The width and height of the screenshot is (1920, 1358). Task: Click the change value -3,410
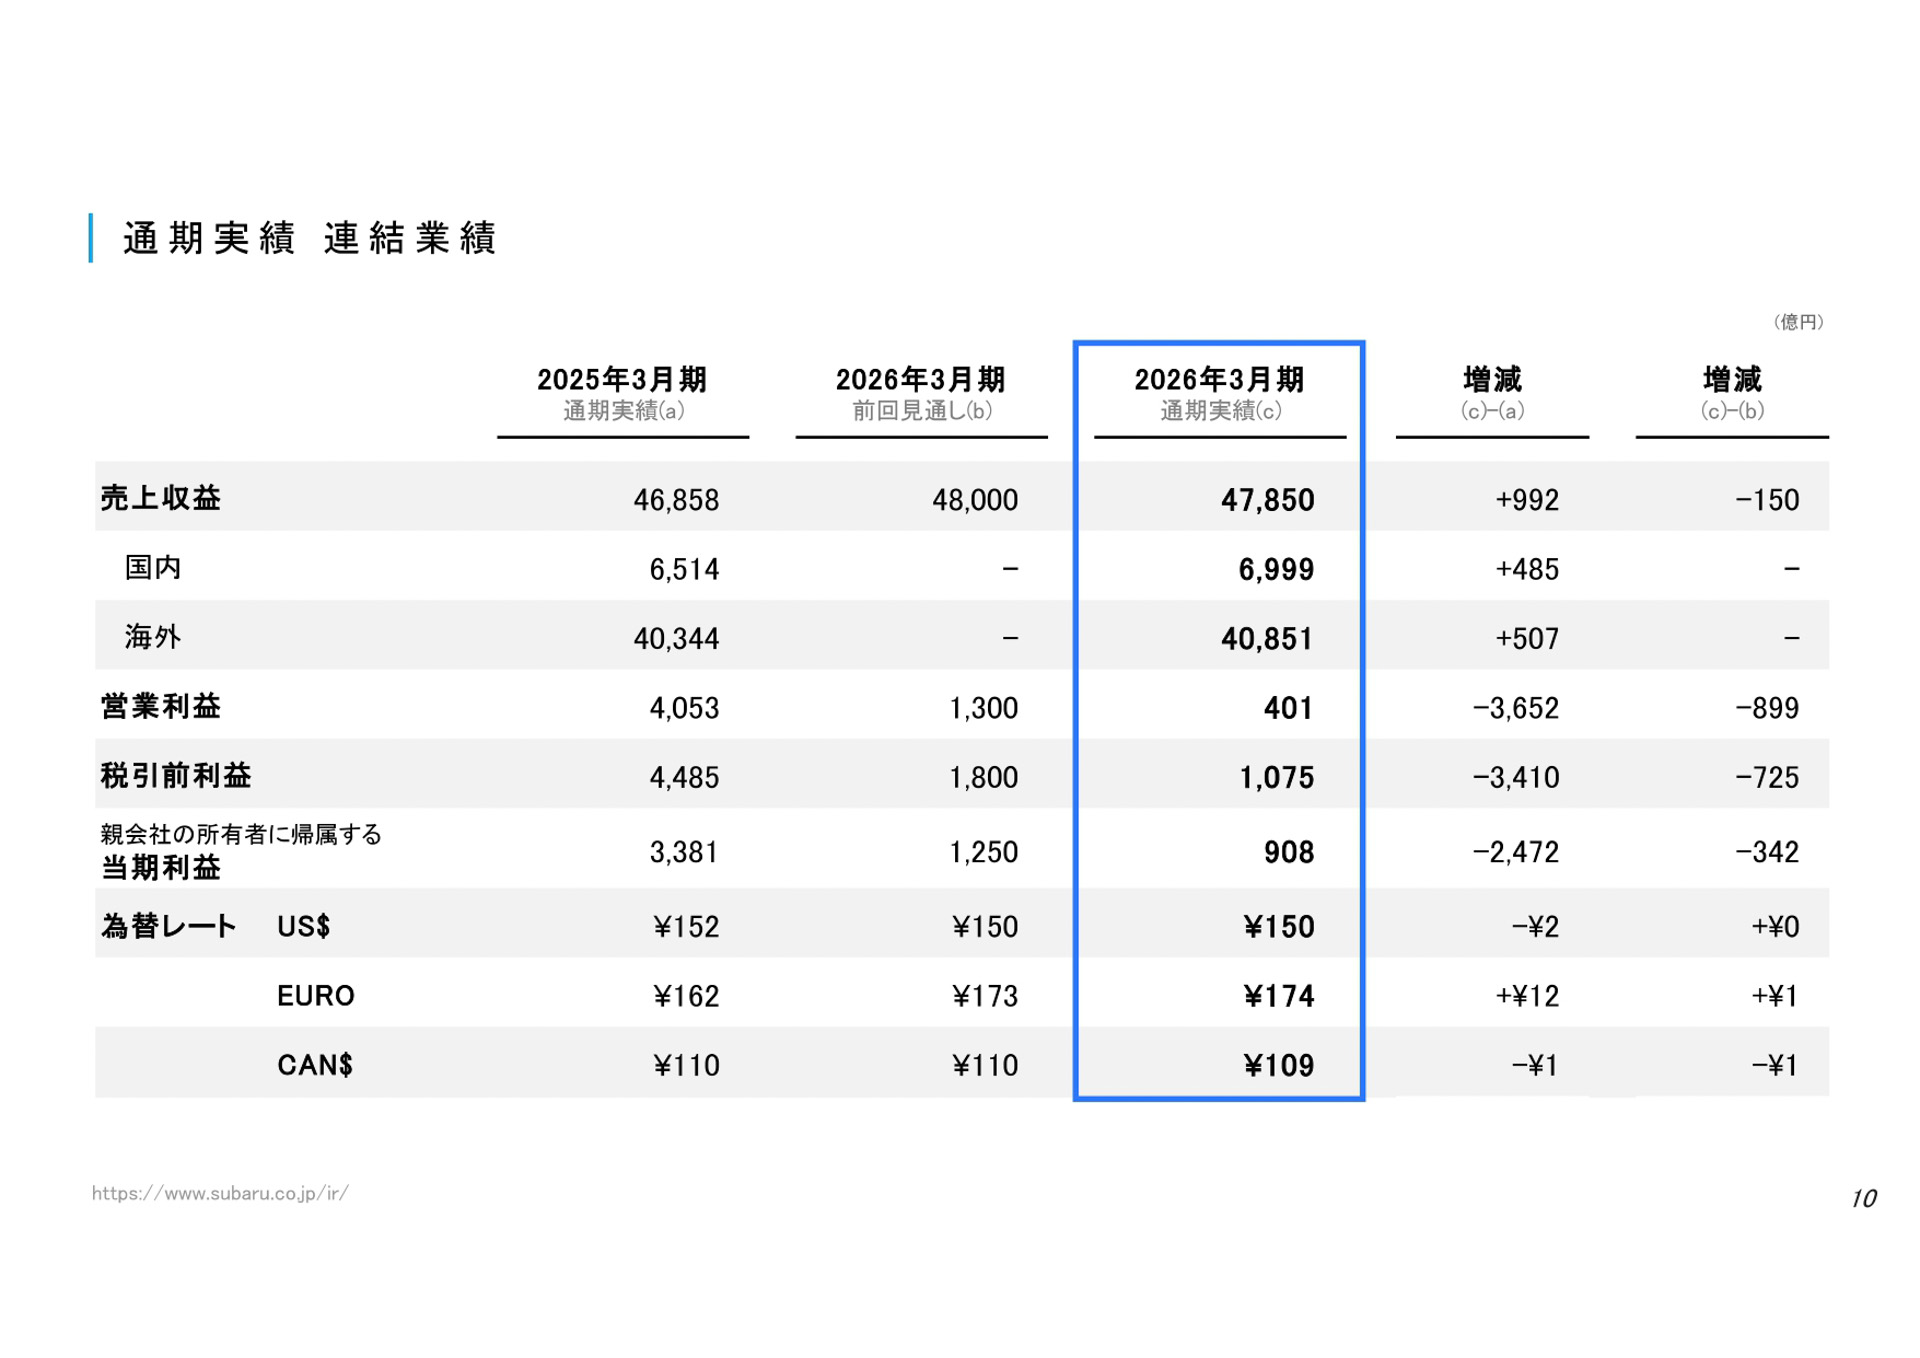point(1516,778)
